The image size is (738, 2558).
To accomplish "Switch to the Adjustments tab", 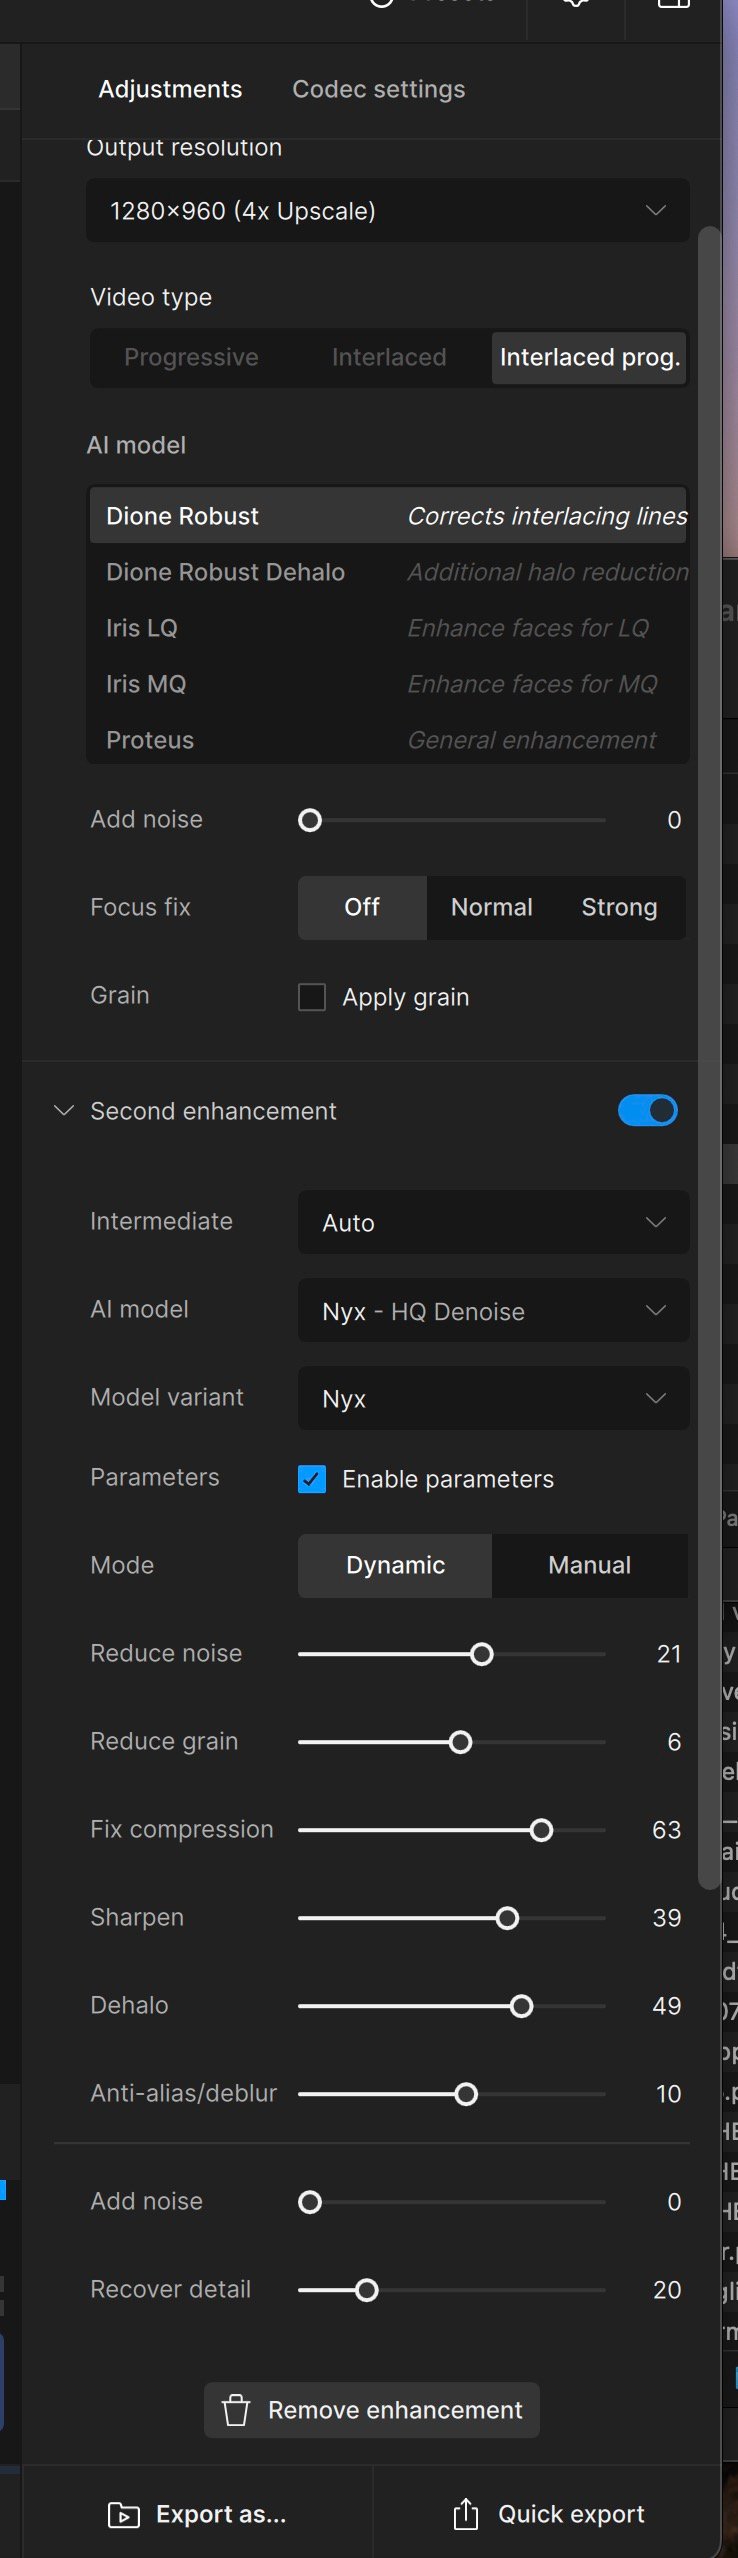I will (170, 90).
